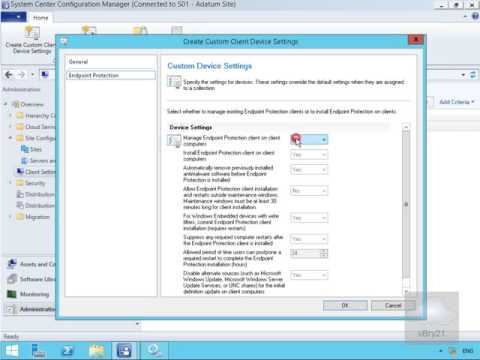The width and height of the screenshot is (480, 360).
Task: Click the navigation Back arrow
Action: (x=9, y=75)
